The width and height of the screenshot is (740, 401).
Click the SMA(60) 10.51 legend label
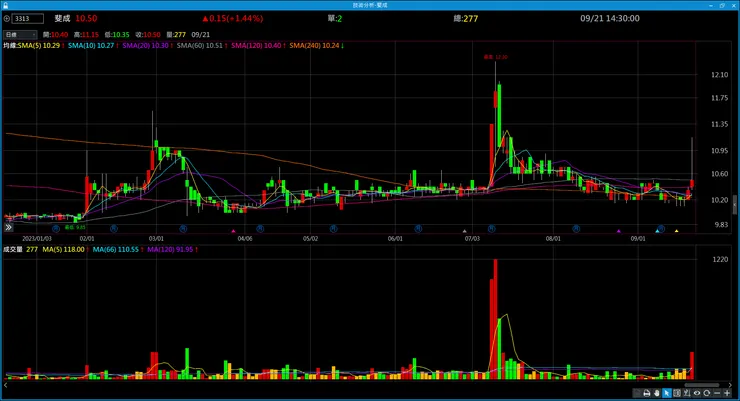(200, 46)
